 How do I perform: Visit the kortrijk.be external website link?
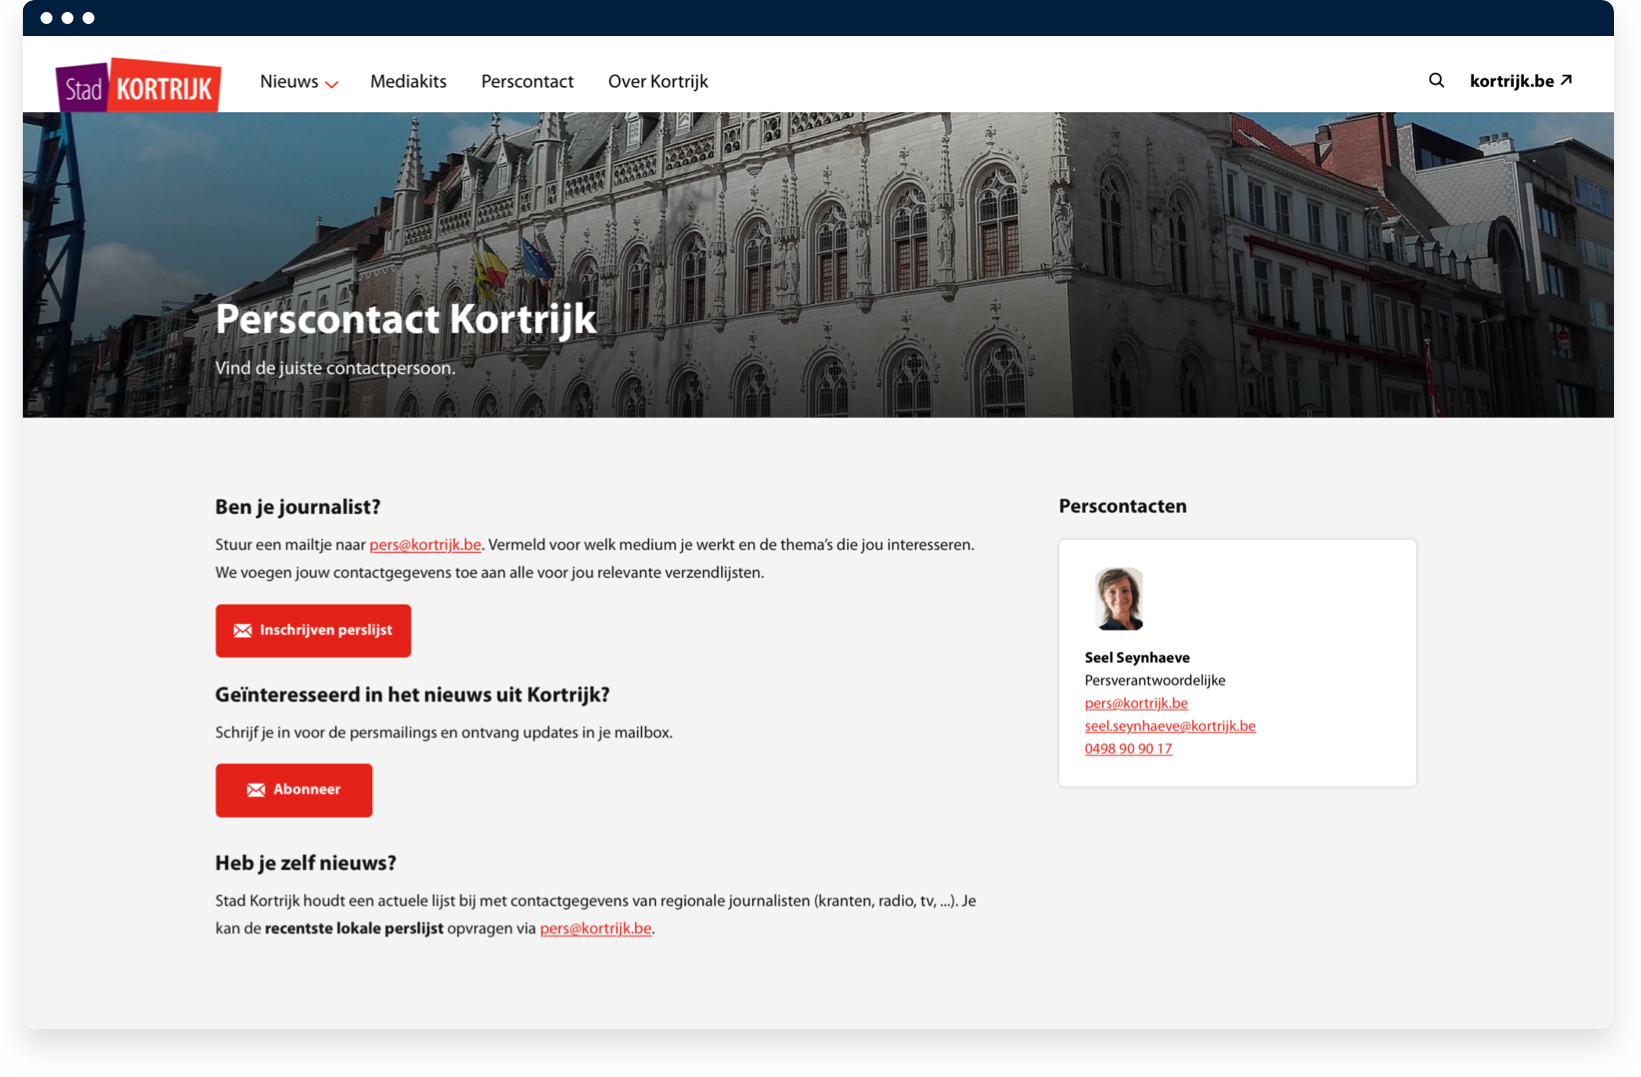1511,81
